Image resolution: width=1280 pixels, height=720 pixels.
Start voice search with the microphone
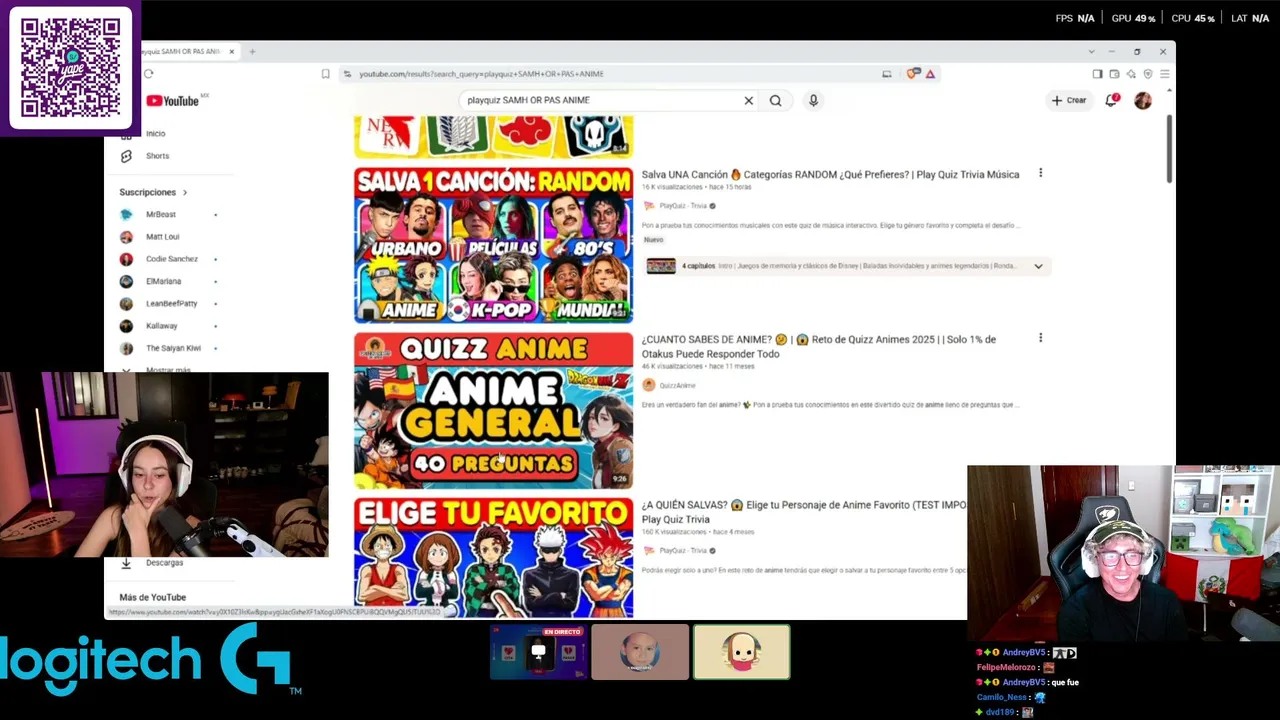pyautogui.click(x=813, y=100)
